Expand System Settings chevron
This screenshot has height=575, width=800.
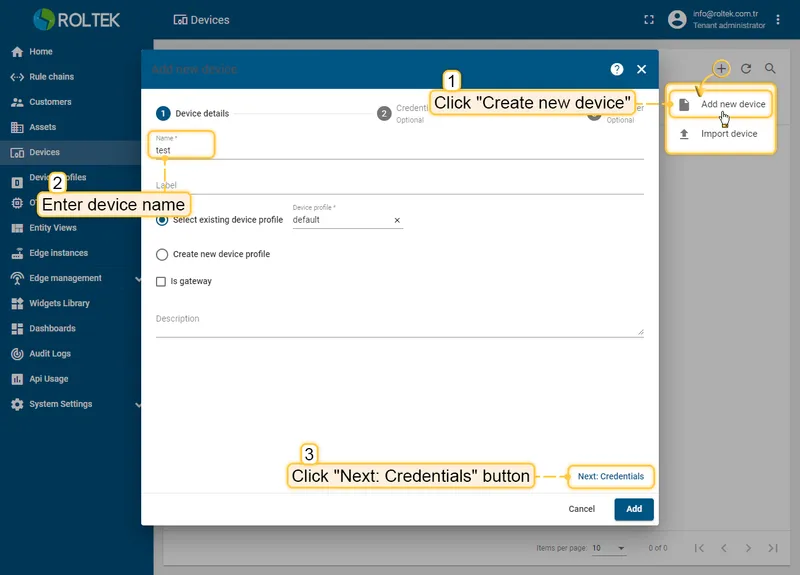(x=138, y=405)
